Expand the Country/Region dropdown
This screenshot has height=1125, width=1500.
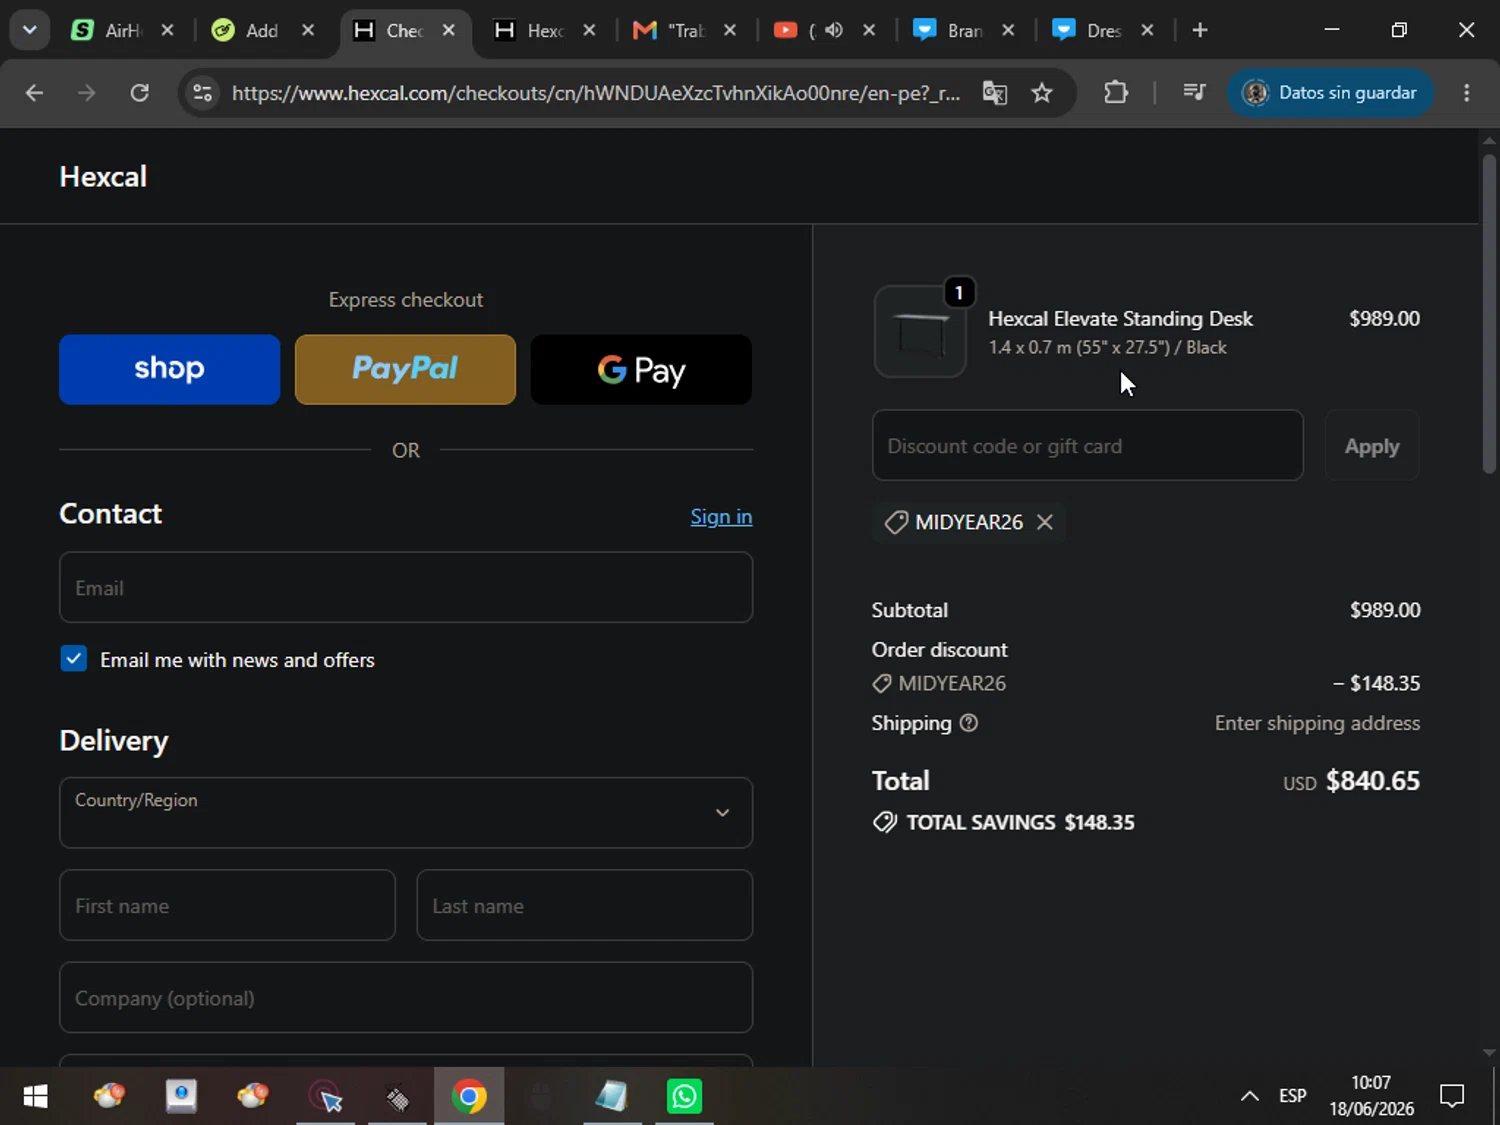406,813
